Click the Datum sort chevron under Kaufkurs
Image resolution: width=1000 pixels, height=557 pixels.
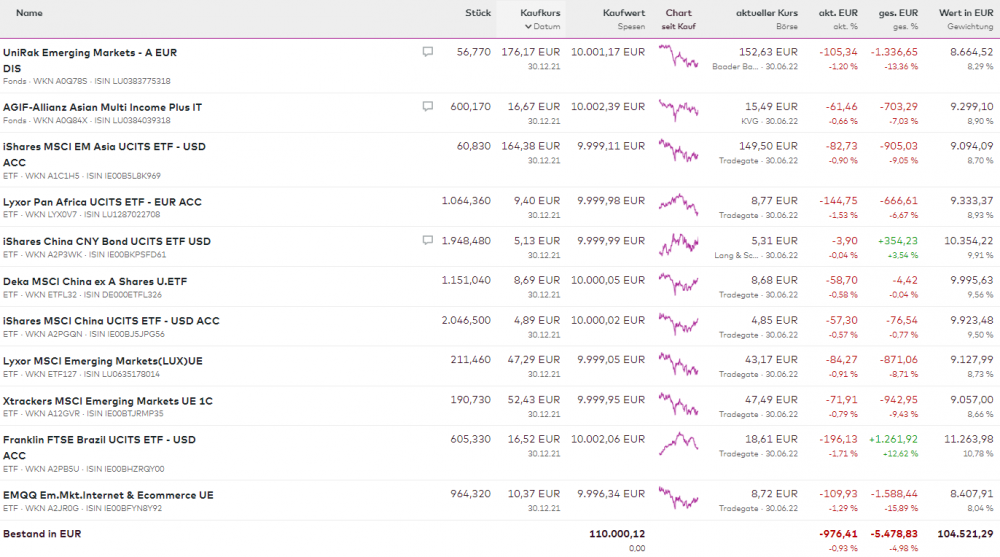pos(530,27)
